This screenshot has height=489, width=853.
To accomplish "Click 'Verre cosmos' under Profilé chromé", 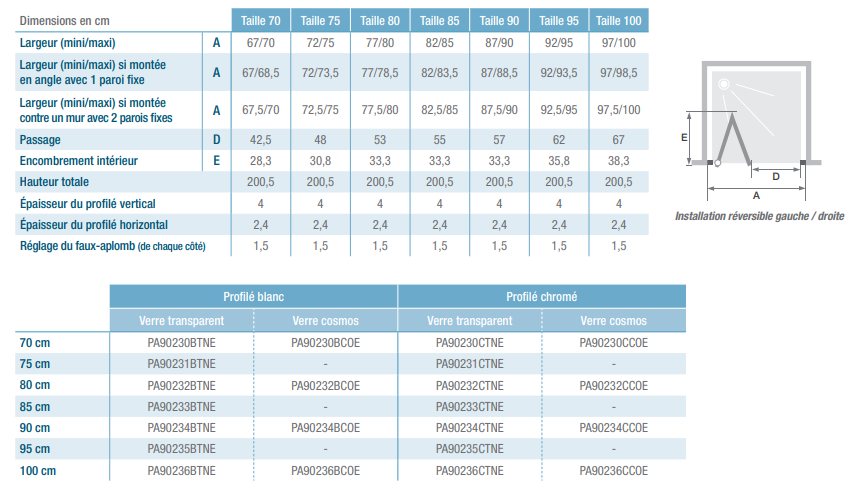I will 614,321.
